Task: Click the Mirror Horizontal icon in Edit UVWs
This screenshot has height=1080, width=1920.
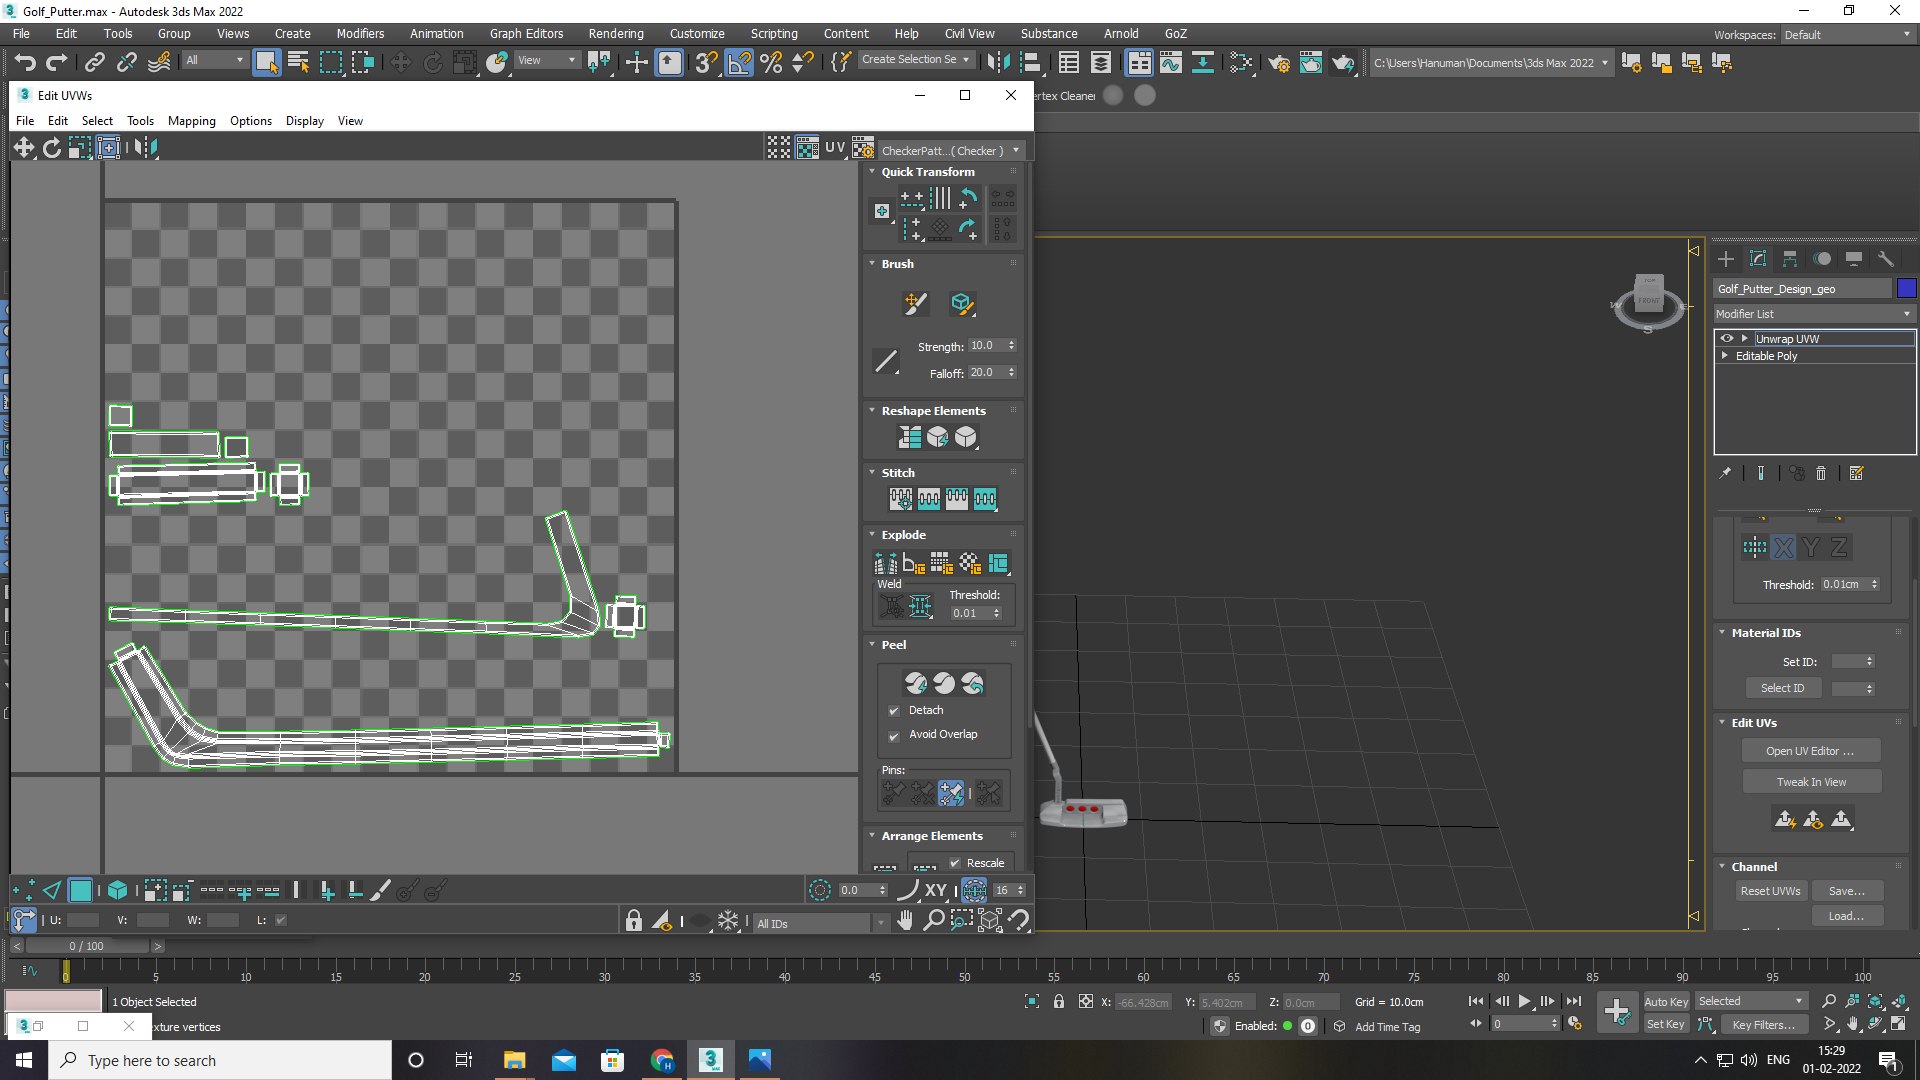Action: [x=146, y=148]
